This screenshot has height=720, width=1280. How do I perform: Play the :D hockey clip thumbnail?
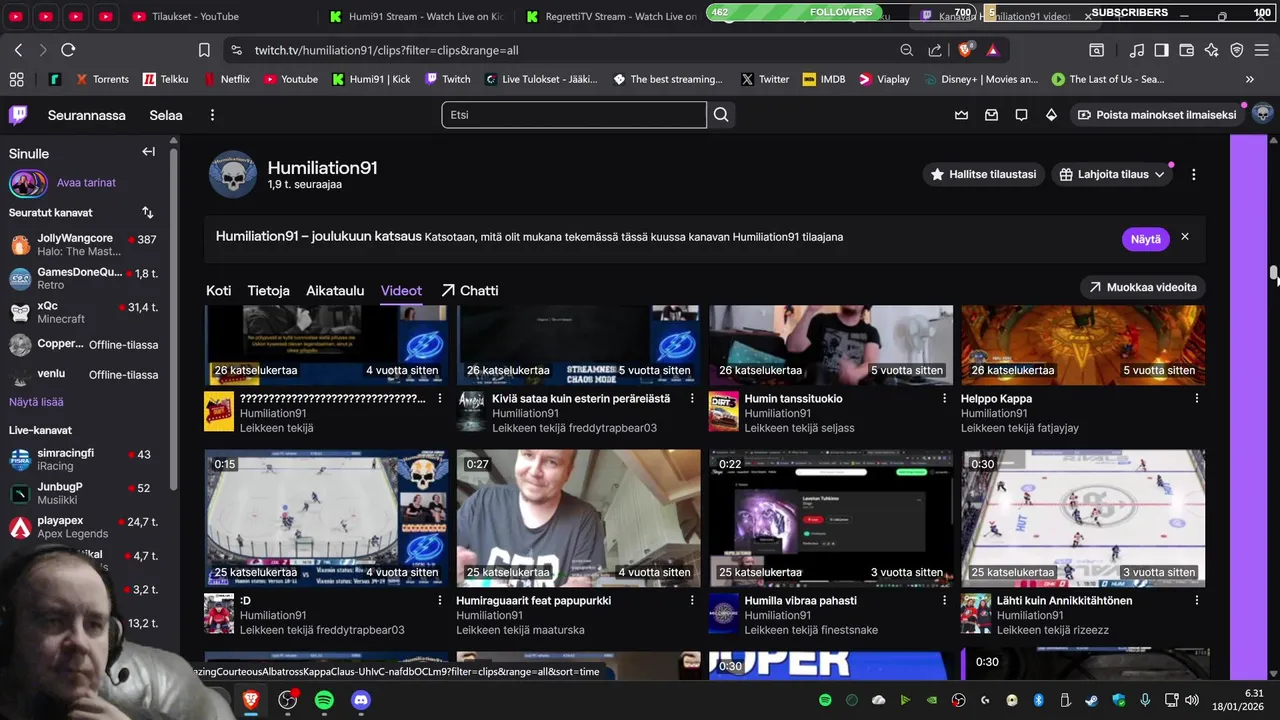click(x=327, y=518)
